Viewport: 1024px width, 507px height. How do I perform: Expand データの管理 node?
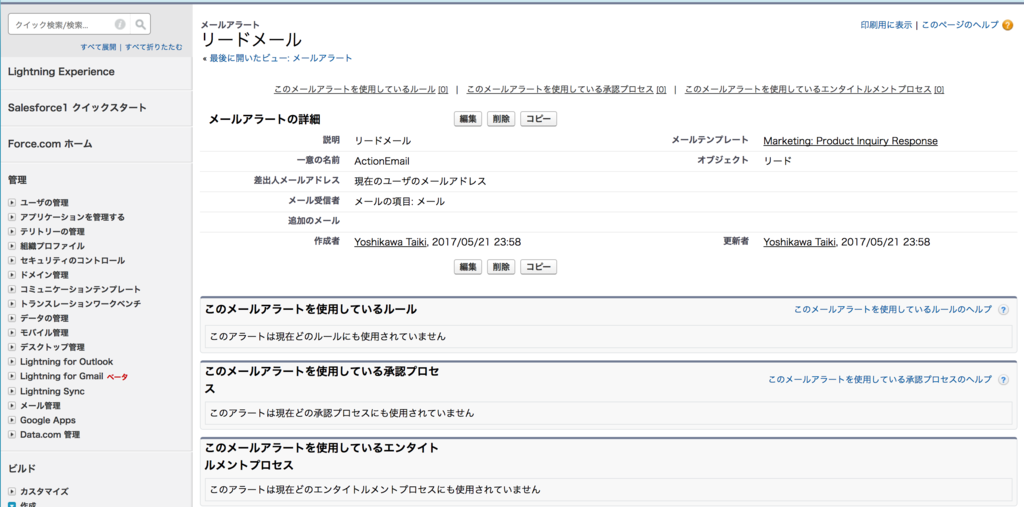click(x=12, y=318)
